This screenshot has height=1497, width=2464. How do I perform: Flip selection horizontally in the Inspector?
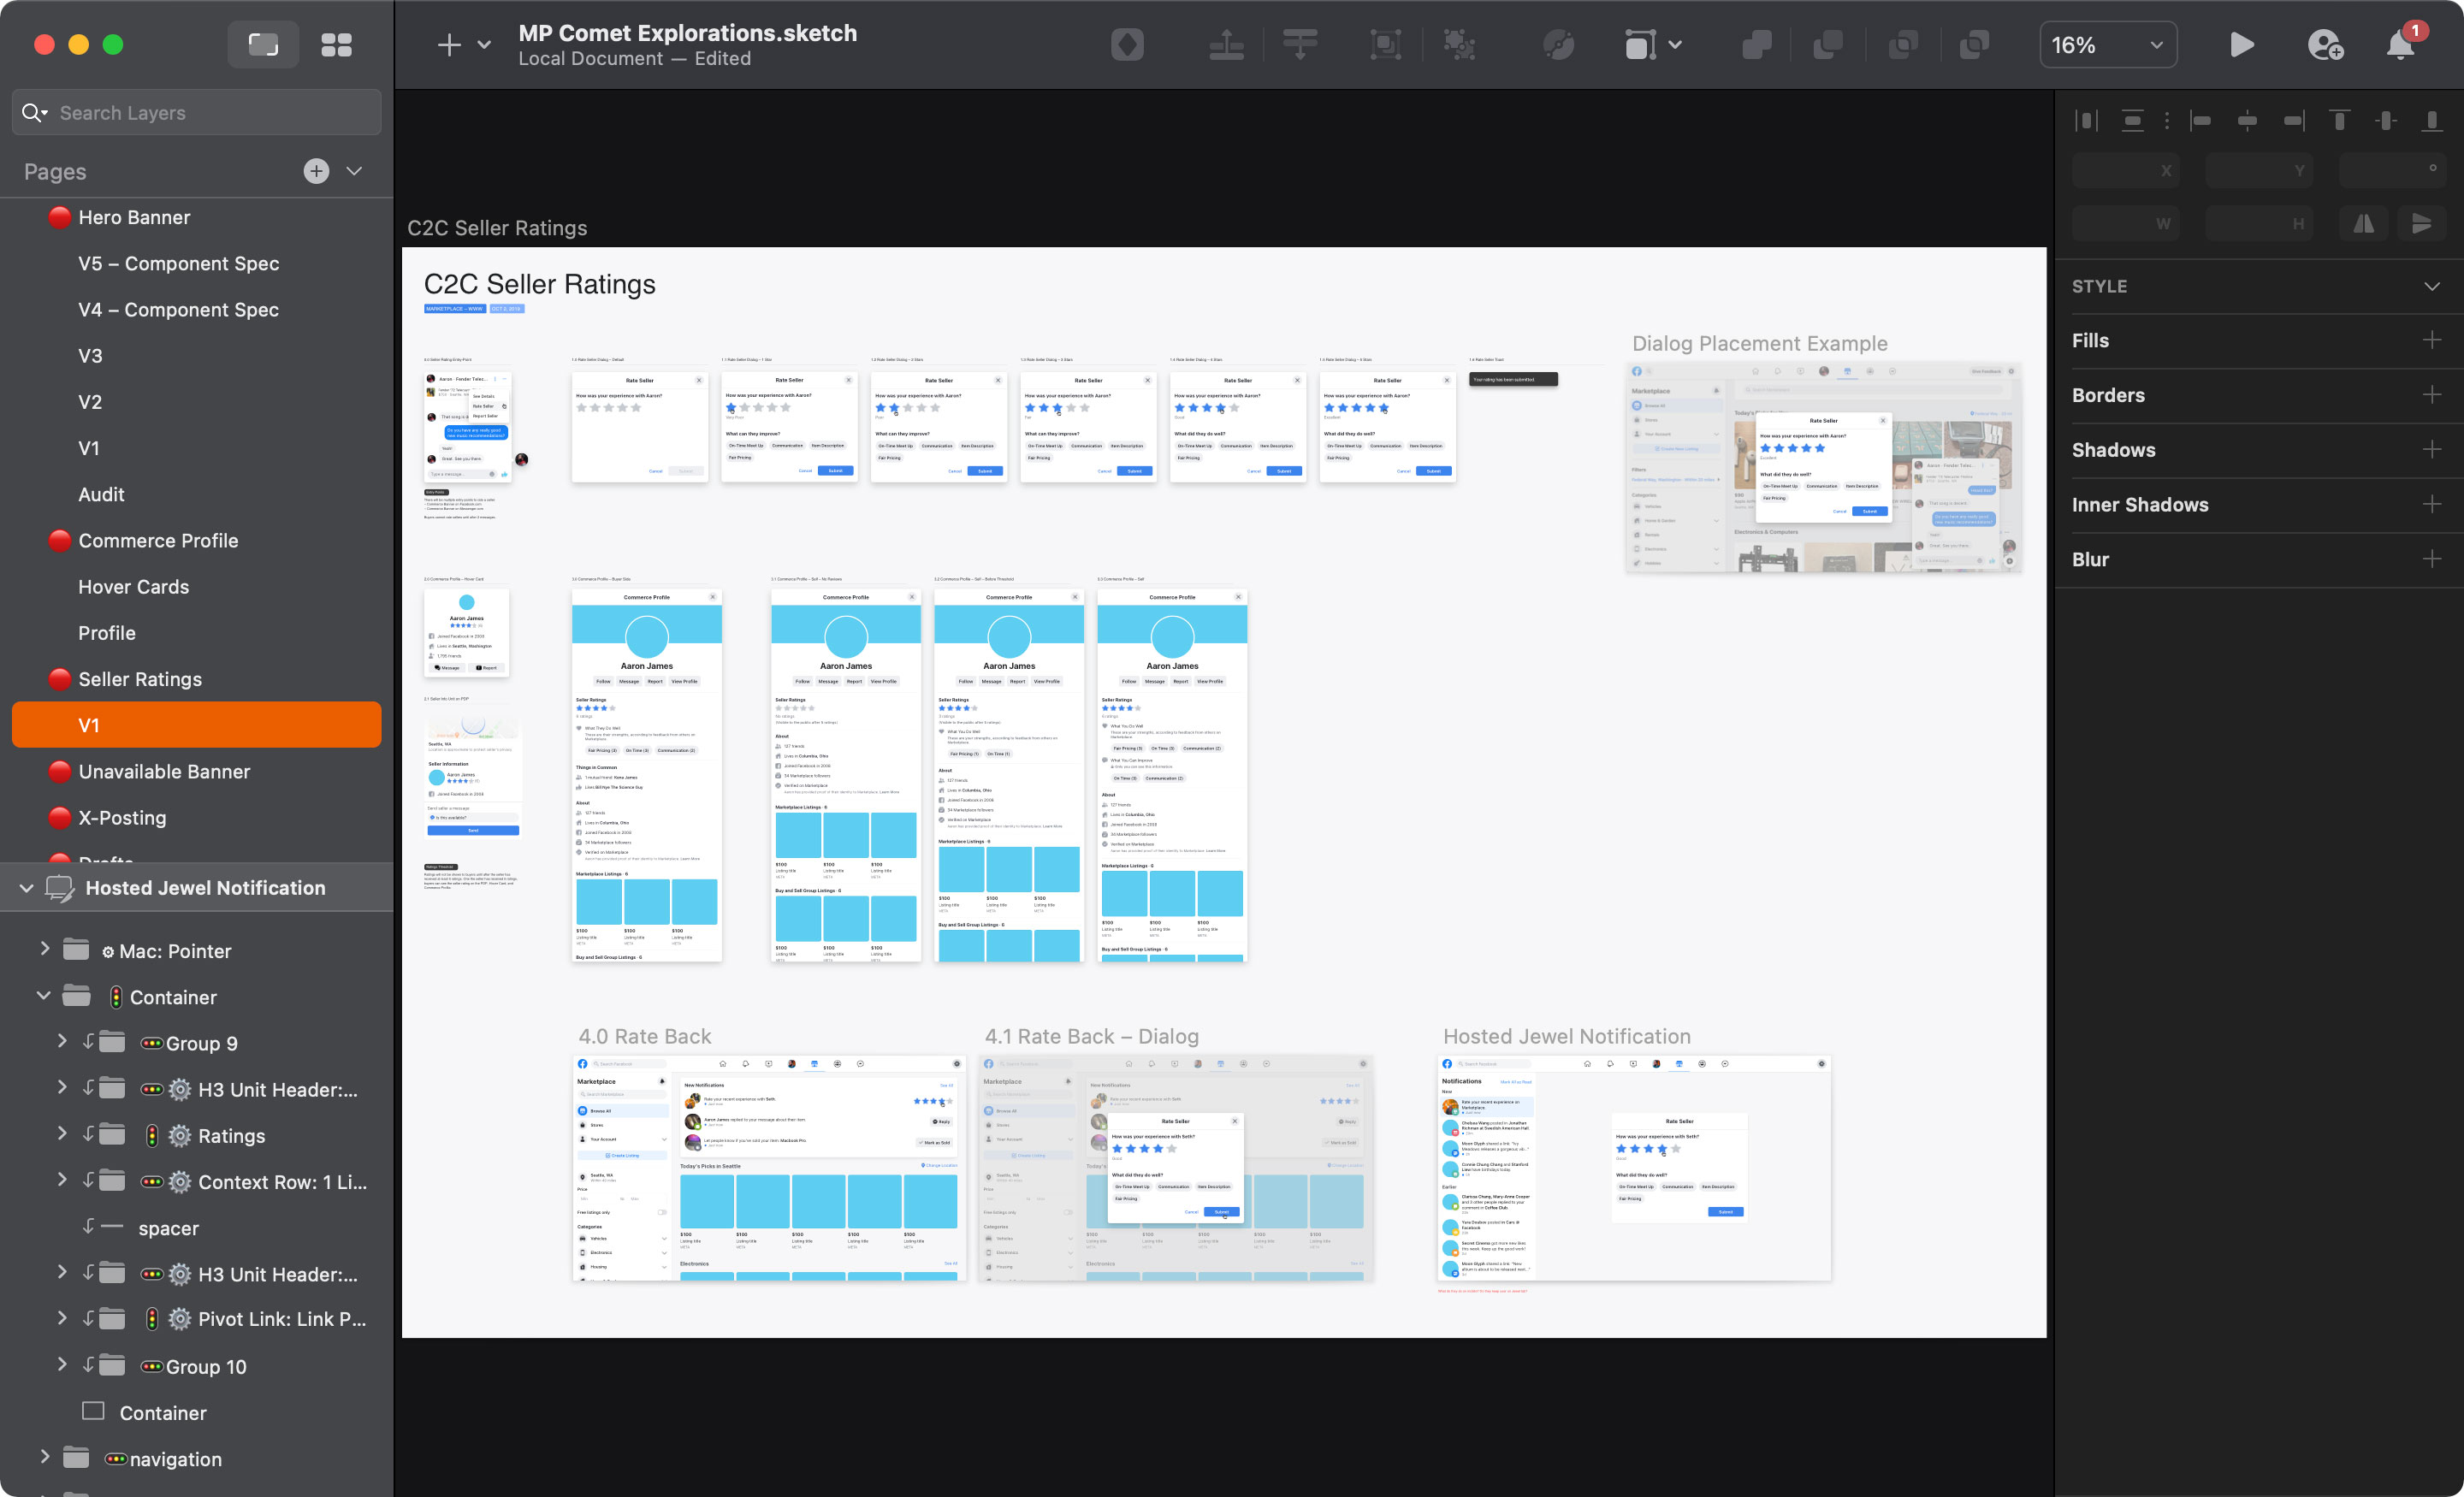pyautogui.click(x=2363, y=224)
